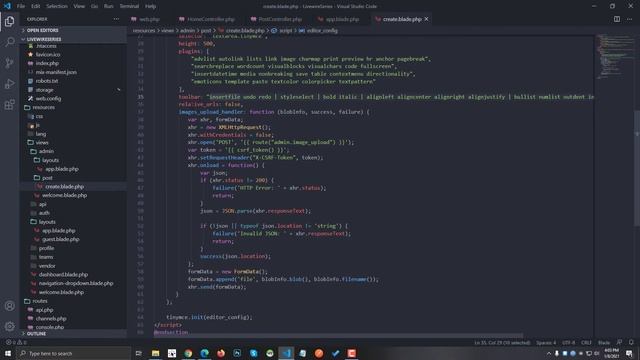This screenshot has height=360, width=640.
Task: Open web.config file
Action: coord(48,98)
